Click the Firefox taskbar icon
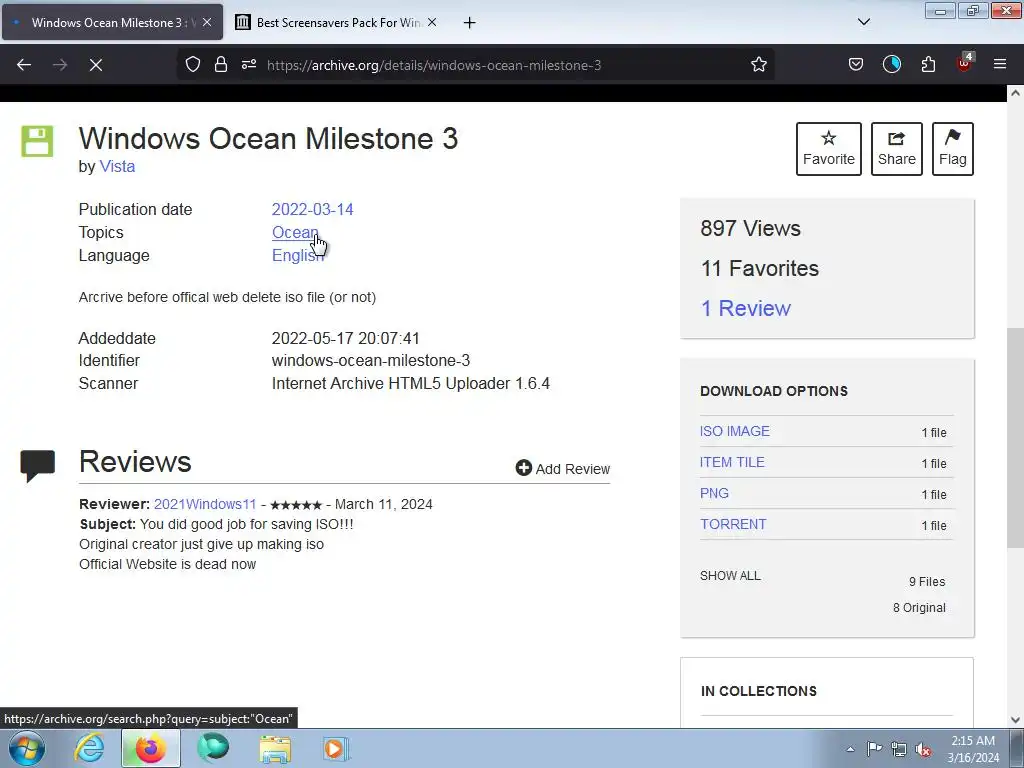The height and width of the screenshot is (768, 1024). click(x=151, y=748)
